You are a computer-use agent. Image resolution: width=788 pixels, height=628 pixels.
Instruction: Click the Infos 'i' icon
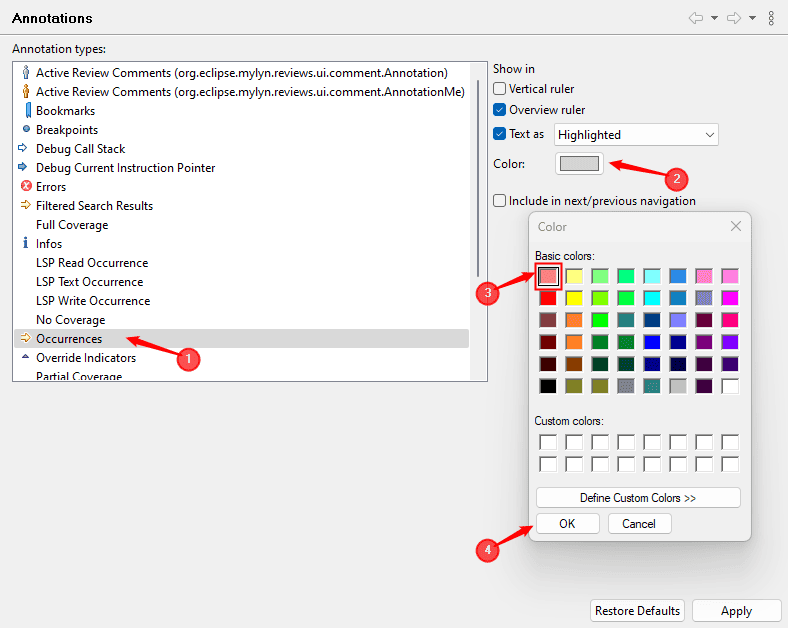click(x=26, y=243)
